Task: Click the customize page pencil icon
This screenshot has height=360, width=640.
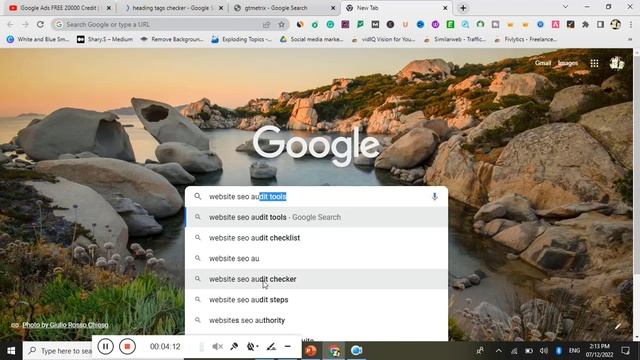Action: (x=618, y=326)
